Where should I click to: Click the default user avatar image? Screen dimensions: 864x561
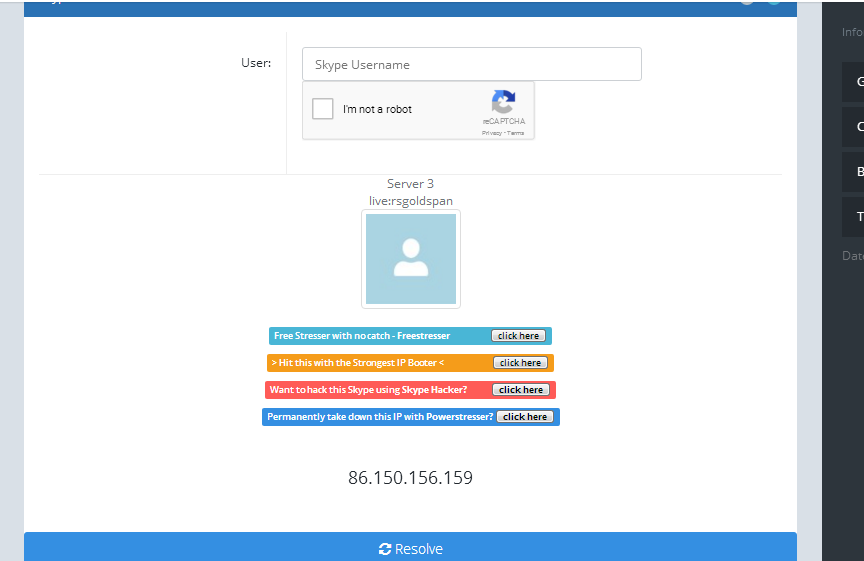point(411,259)
